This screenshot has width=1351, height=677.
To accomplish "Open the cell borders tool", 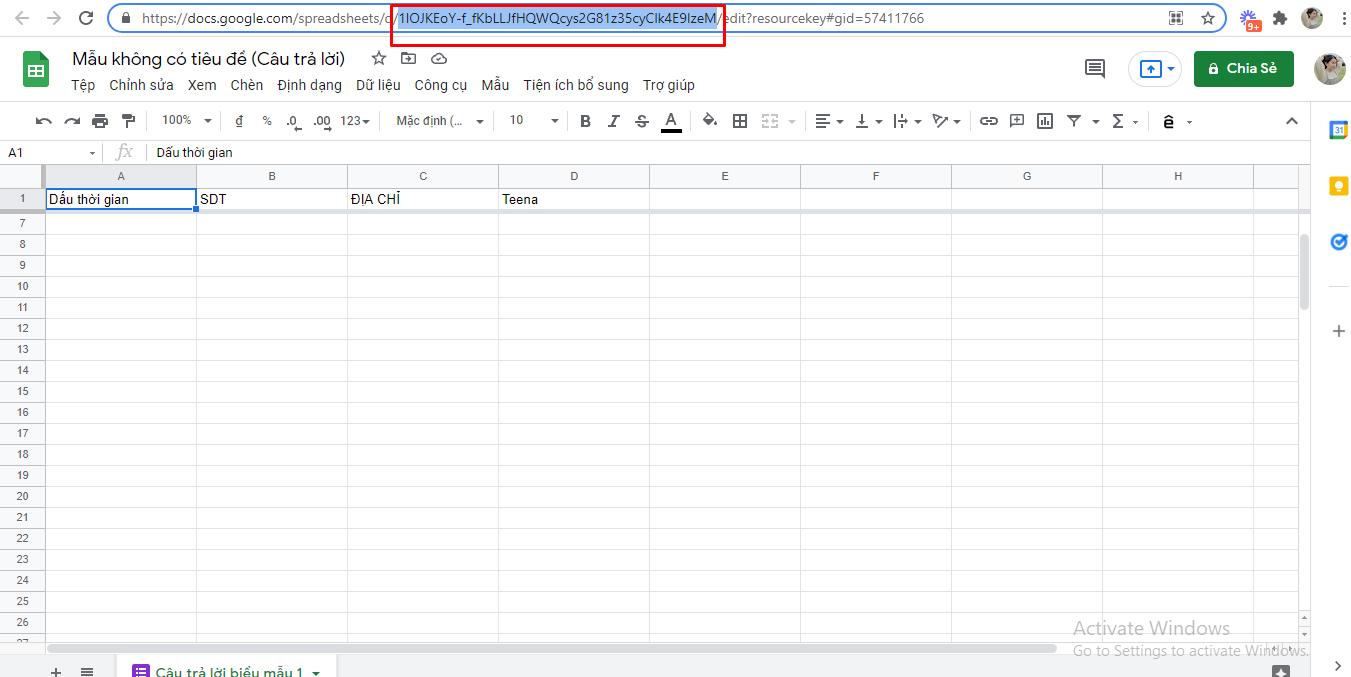I will coord(740,121).
